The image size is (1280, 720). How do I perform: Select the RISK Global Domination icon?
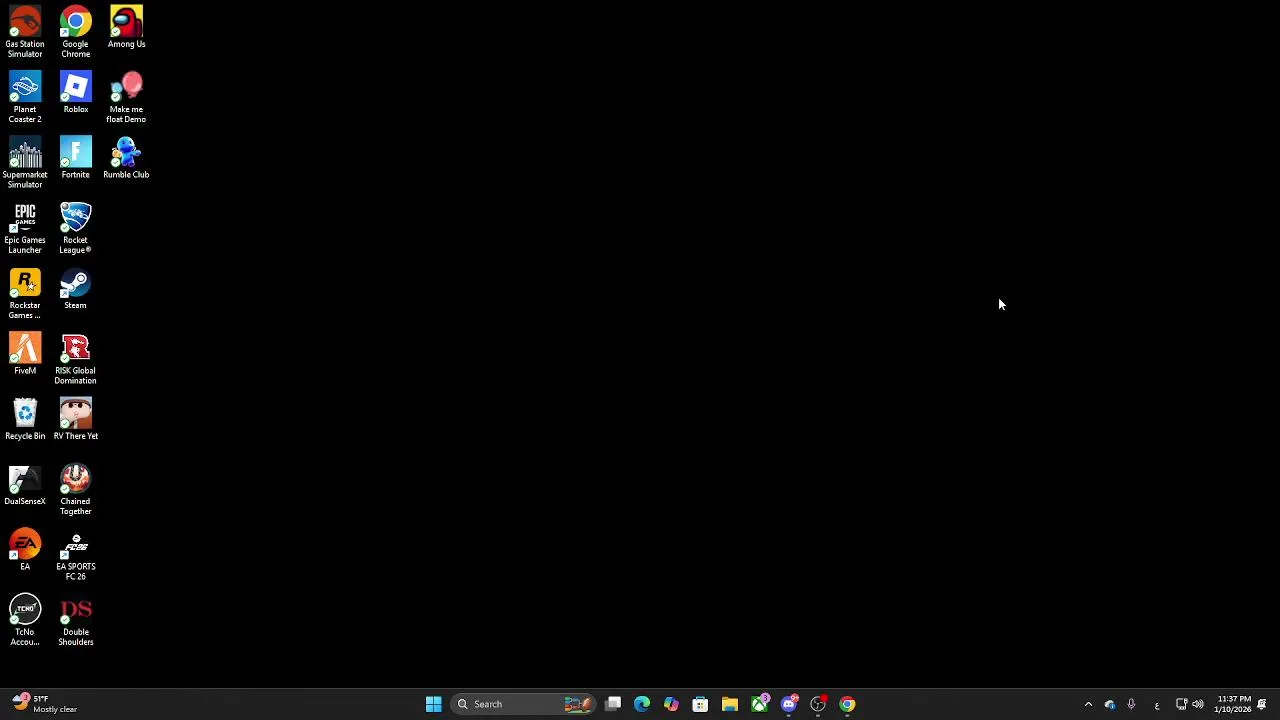(75, 358)
